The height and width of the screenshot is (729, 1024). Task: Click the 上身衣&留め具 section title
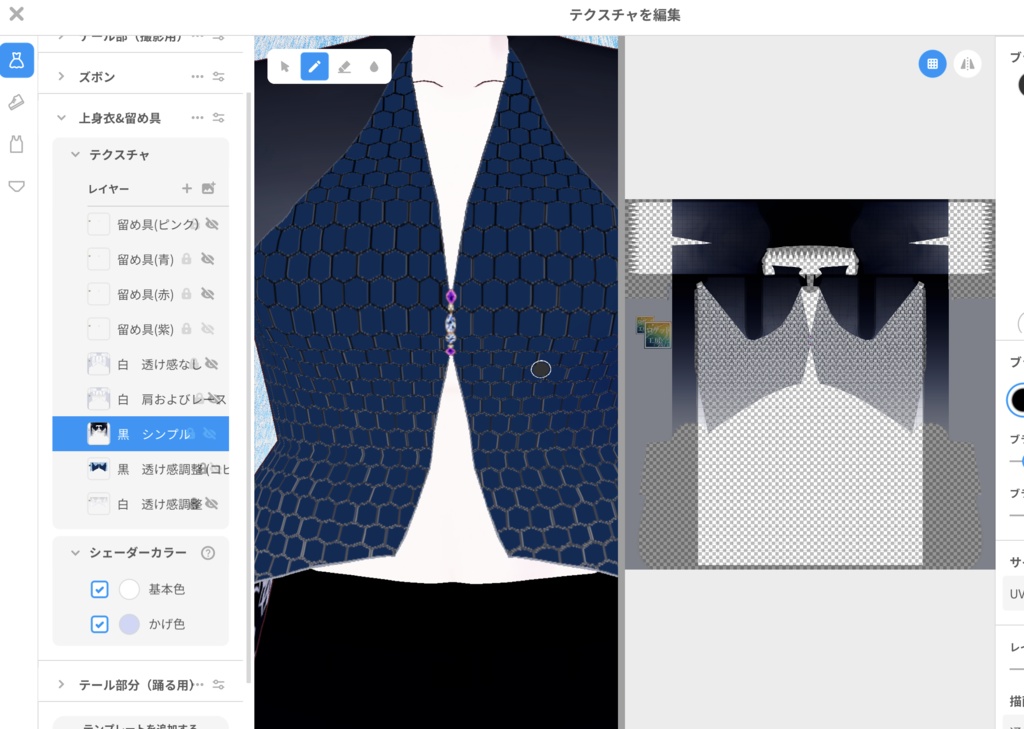click(x=120, y=118)
